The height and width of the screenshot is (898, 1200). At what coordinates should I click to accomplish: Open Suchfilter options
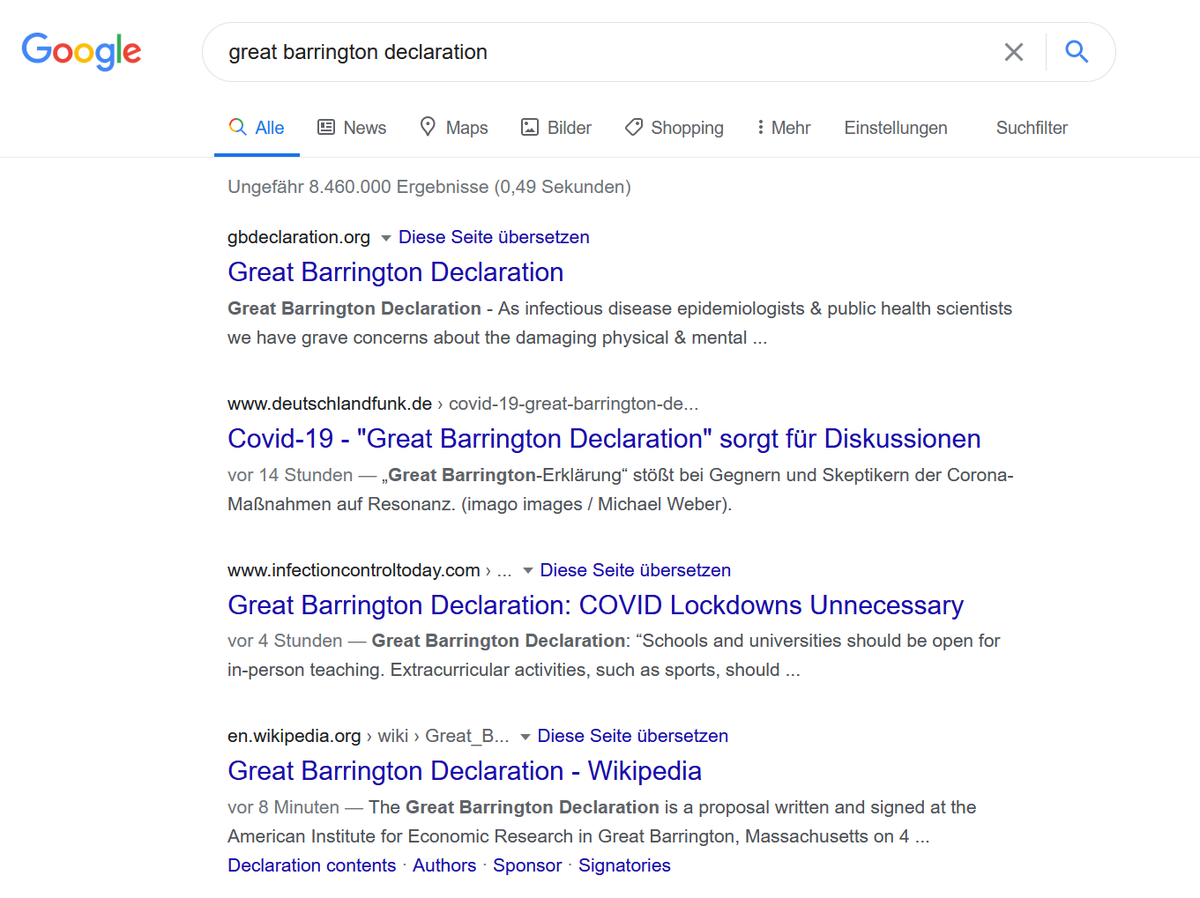tap(1032, 127)
